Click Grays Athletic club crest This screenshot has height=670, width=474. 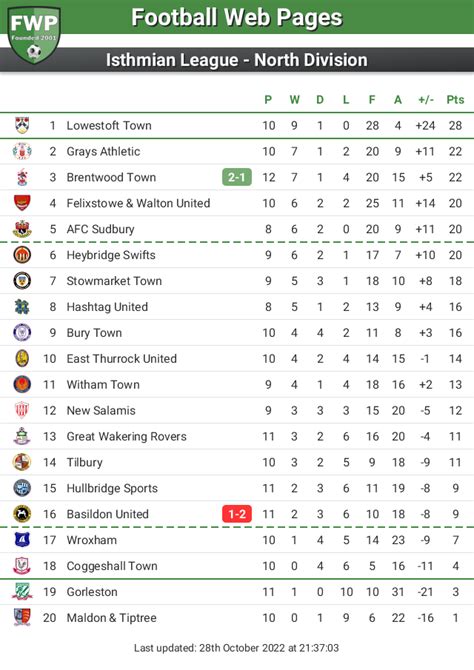coord(22,151)
